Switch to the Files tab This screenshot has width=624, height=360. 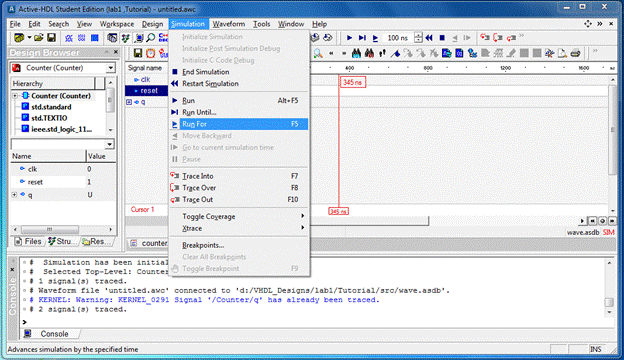tap(28, 241)
